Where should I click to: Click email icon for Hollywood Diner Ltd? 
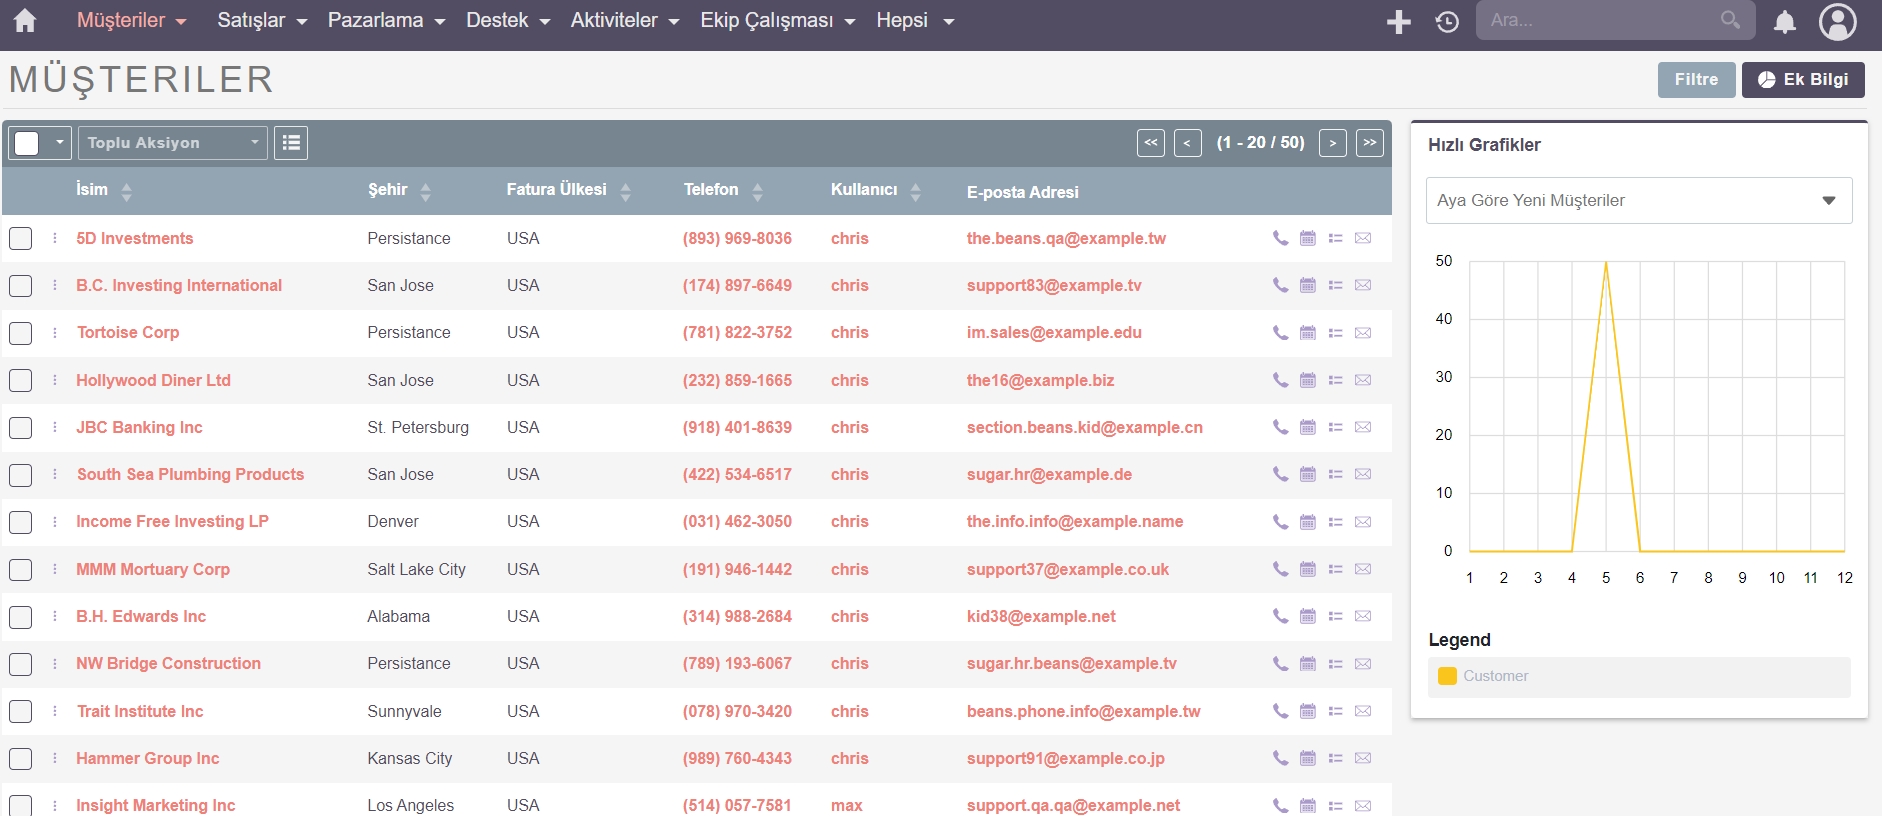(1363, 380)
